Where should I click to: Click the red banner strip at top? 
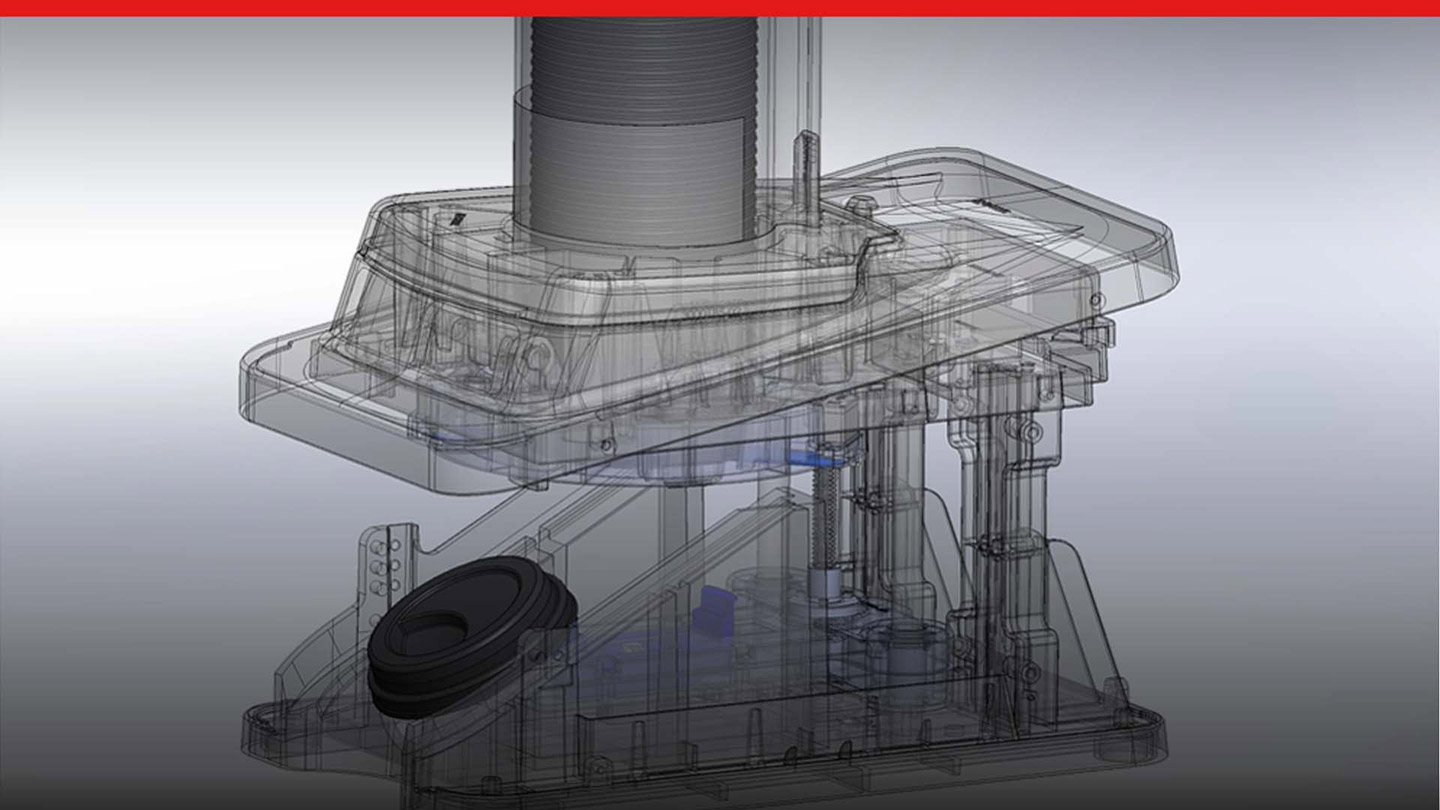pyautogui.click(x=720, y=8)
